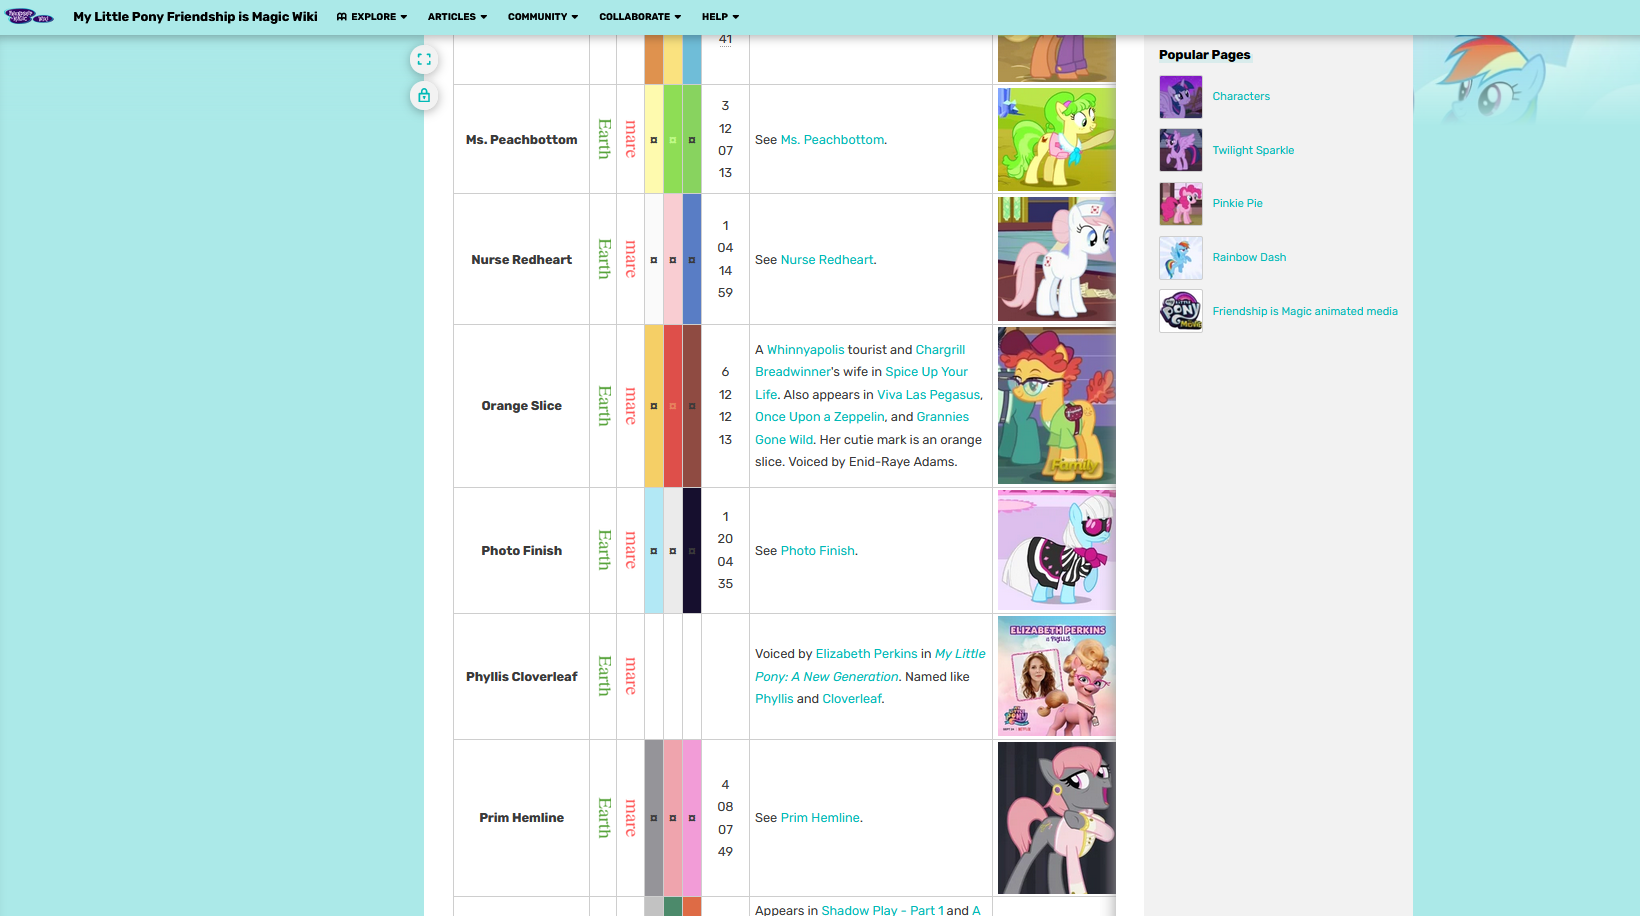Viewport: 1640px width, 916px height.
Task: Open the Pinkie Pie thumbnail icon
Action: pos(1180,204)
